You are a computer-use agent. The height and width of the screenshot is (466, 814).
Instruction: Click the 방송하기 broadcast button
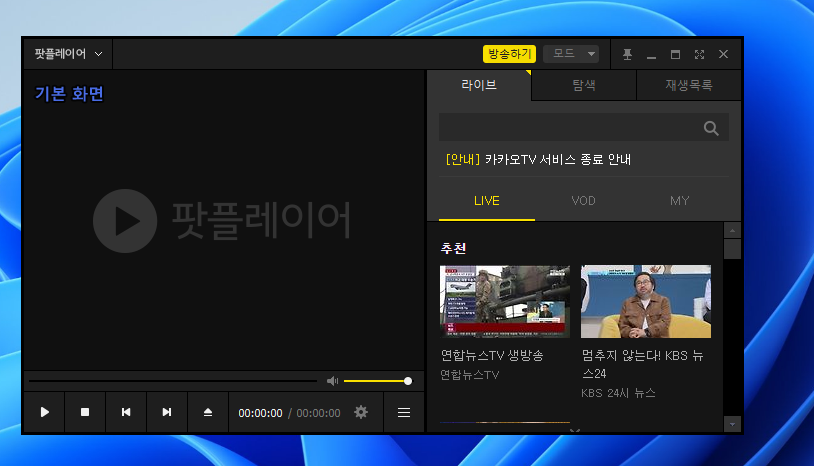point(509,54)
